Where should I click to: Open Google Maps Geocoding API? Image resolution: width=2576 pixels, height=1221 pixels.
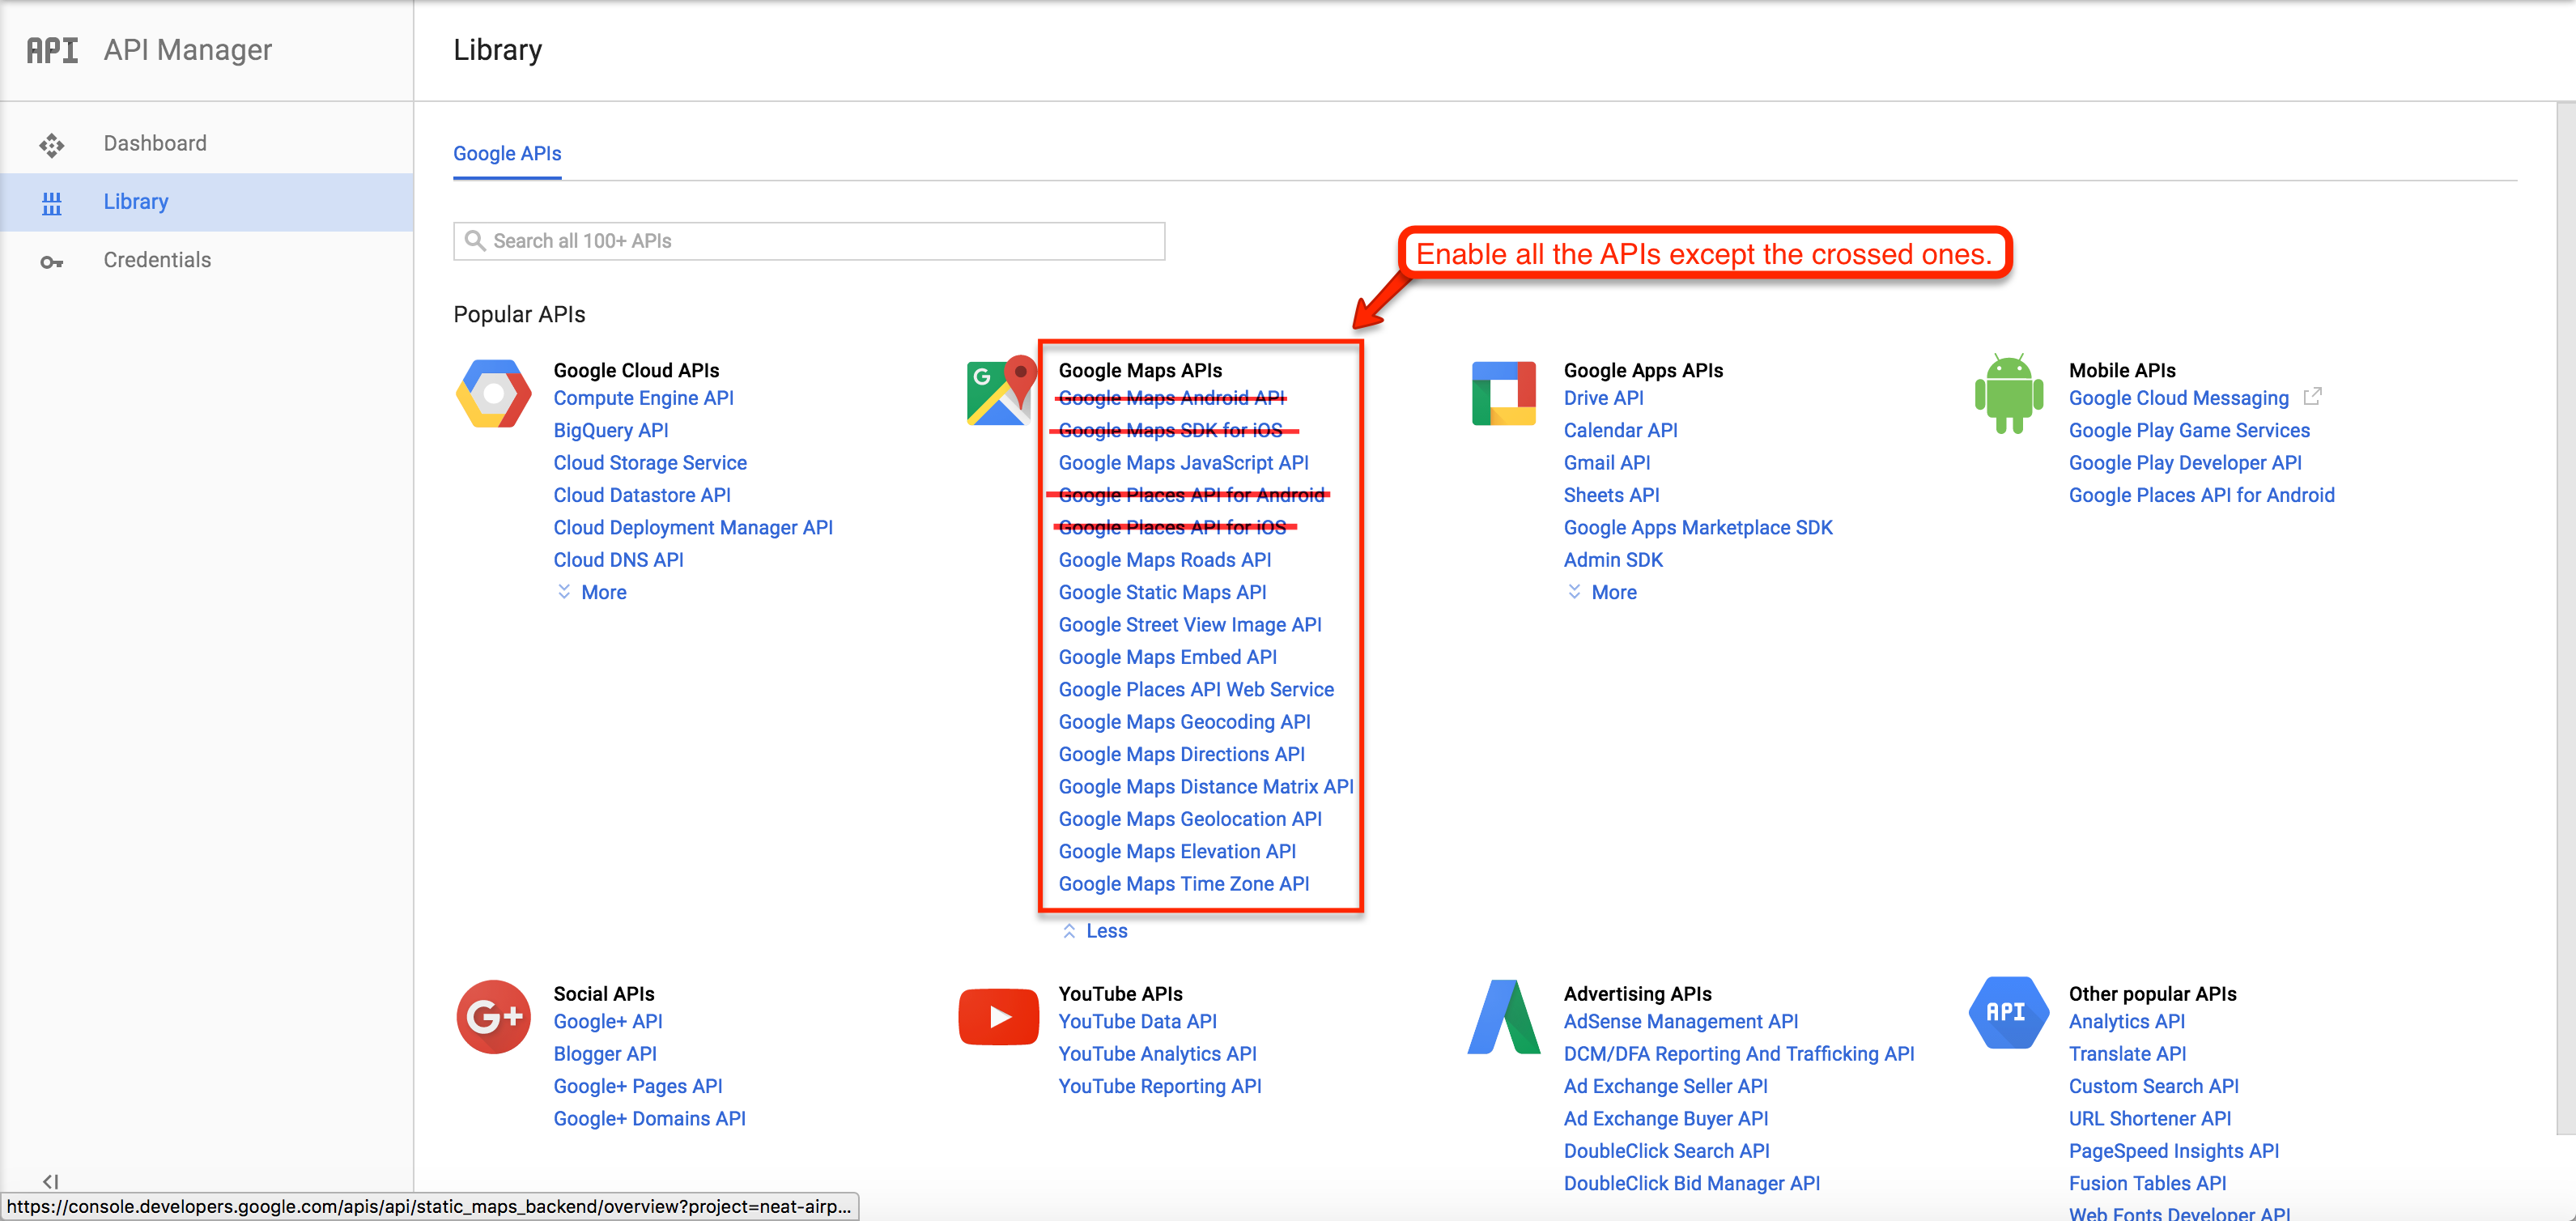[1184, 722]
